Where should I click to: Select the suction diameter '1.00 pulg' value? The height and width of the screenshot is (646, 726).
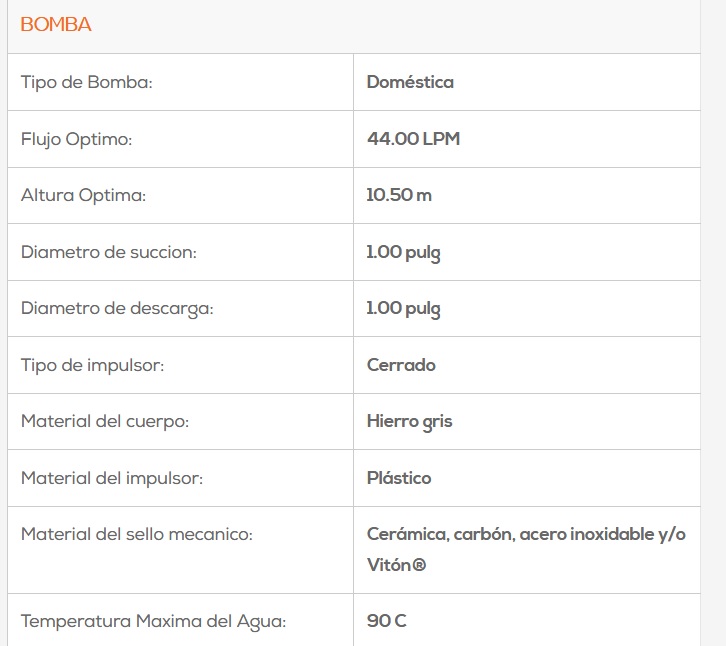pos(403,252)
